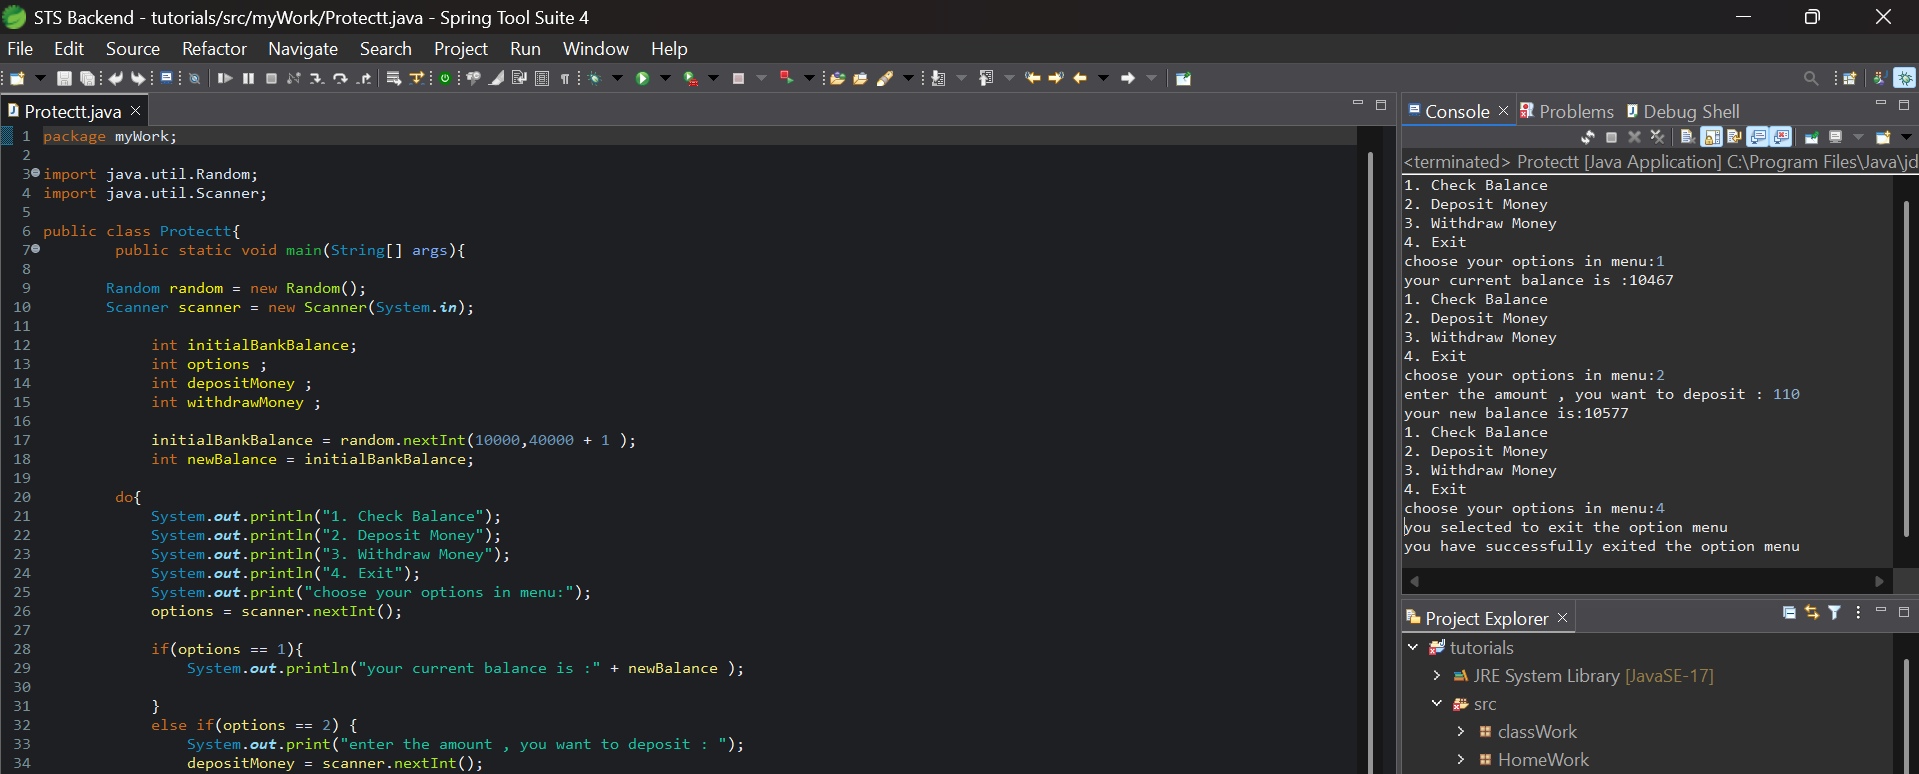Click the Debug bug icon in toolbar
Screen dimensions: 1919x774
point(595,78)
